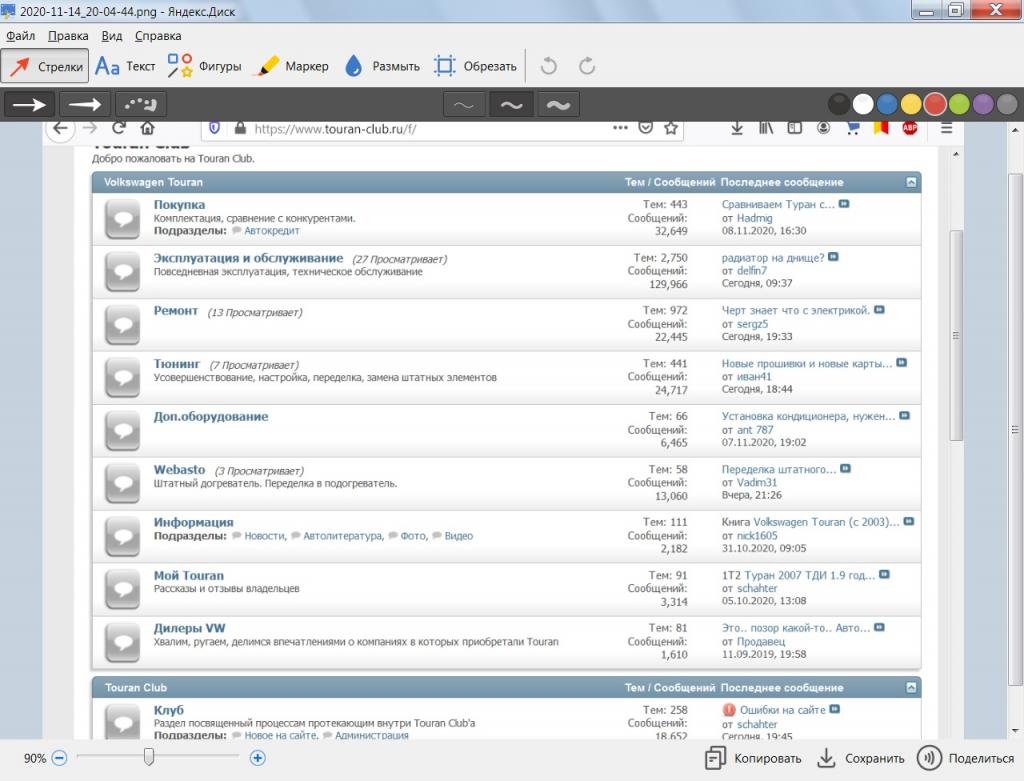Open the Справка menu
Image resolution: width=1024 pixels, height=781 pixels.
click(x=158, y=36)
